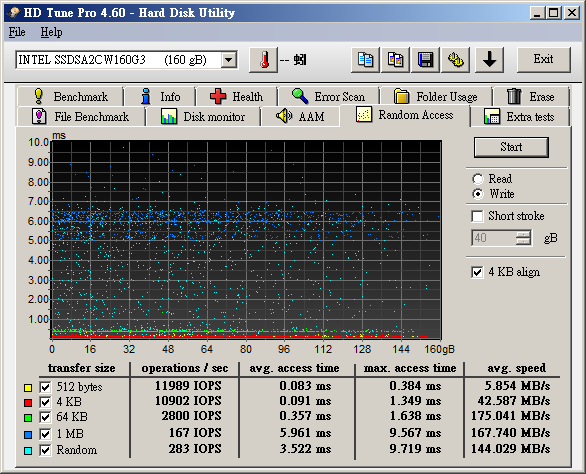586x474 pixels.
Task: Click the temperature thermometer icon
Action: point(263,60)
